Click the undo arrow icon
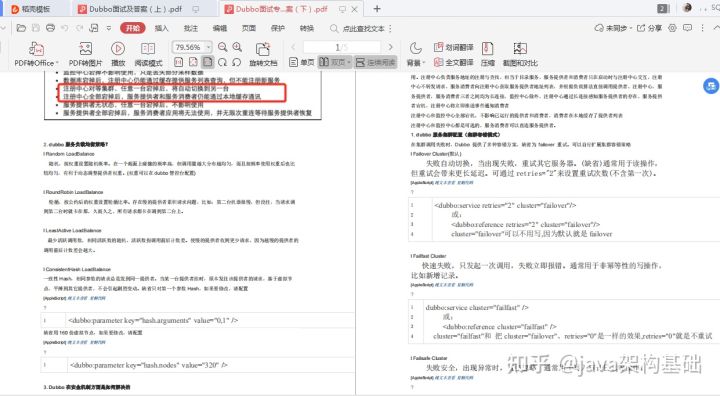 (65, 28)
